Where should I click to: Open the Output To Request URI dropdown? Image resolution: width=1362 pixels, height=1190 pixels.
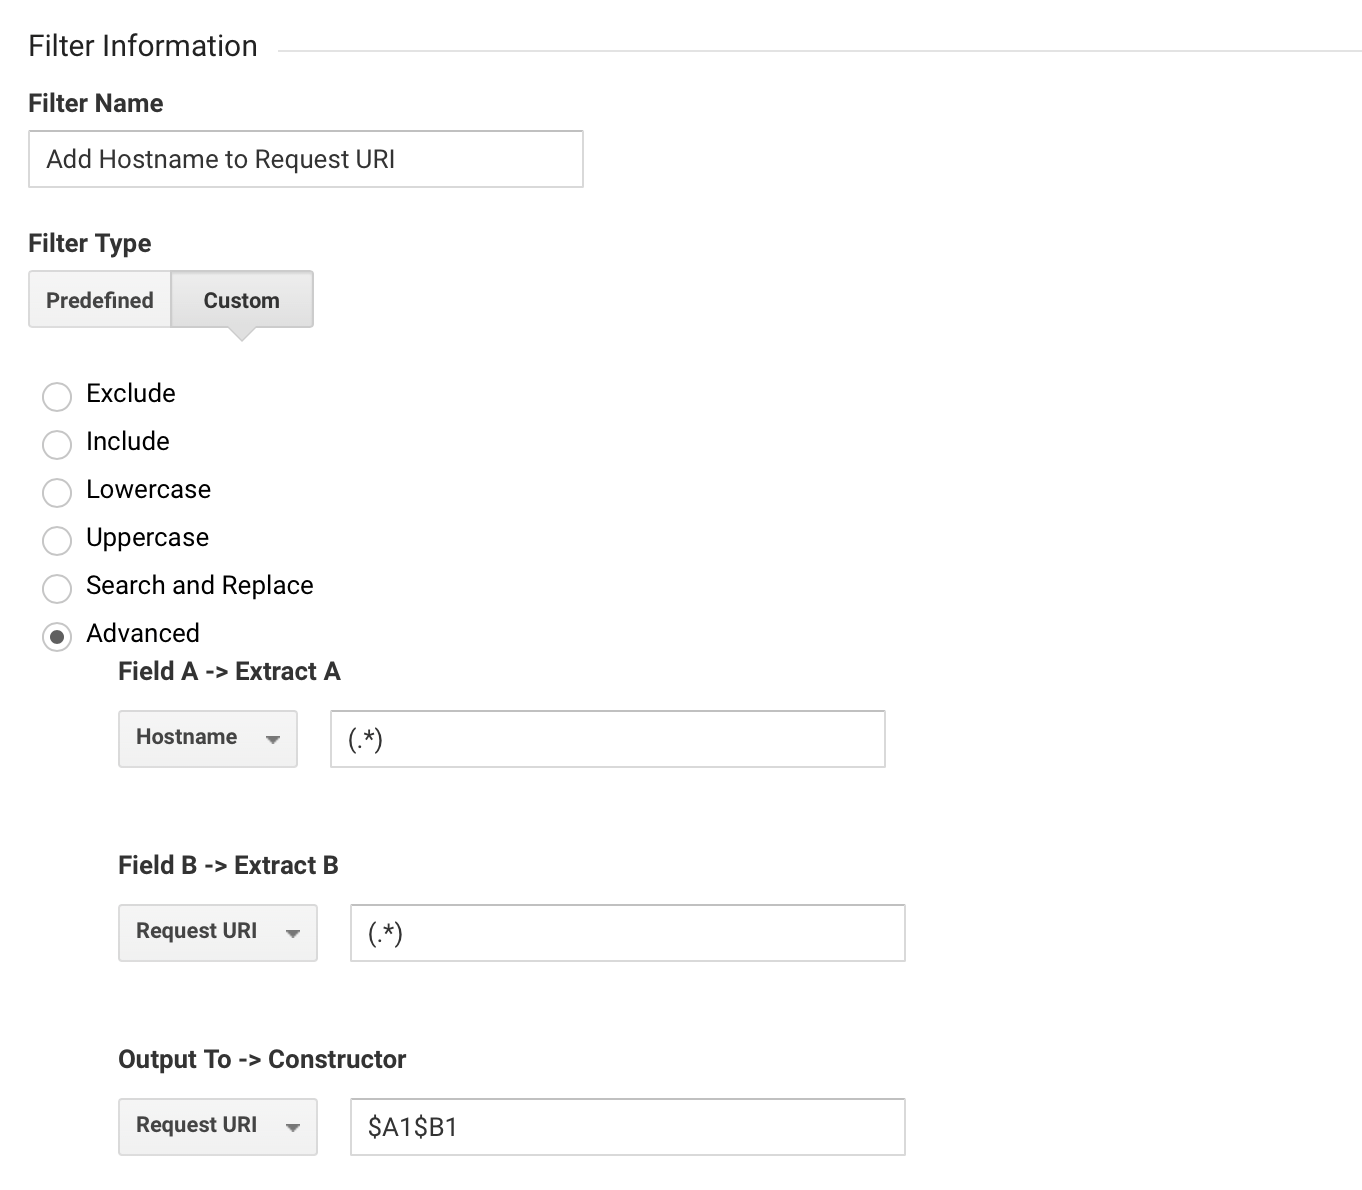coord(217,1126)
